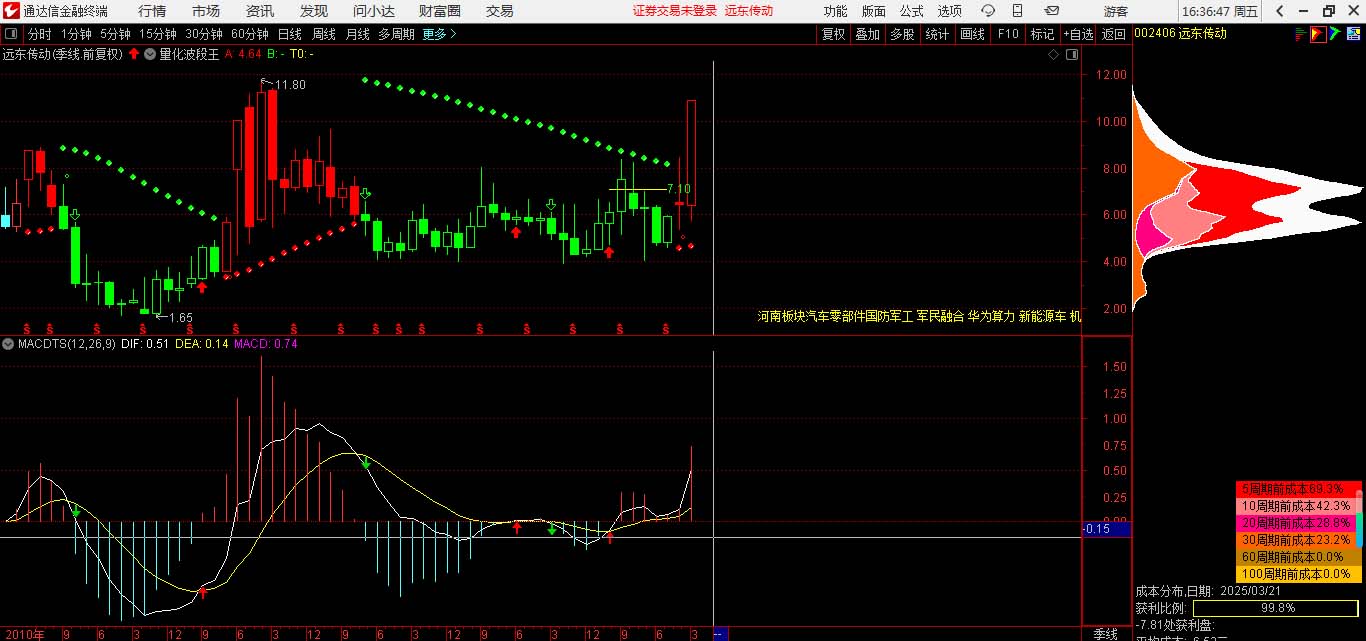This screenshot has height=641, width=1366.
Task: Click 远东传动 link in title bar
Action: coord(748,11)
